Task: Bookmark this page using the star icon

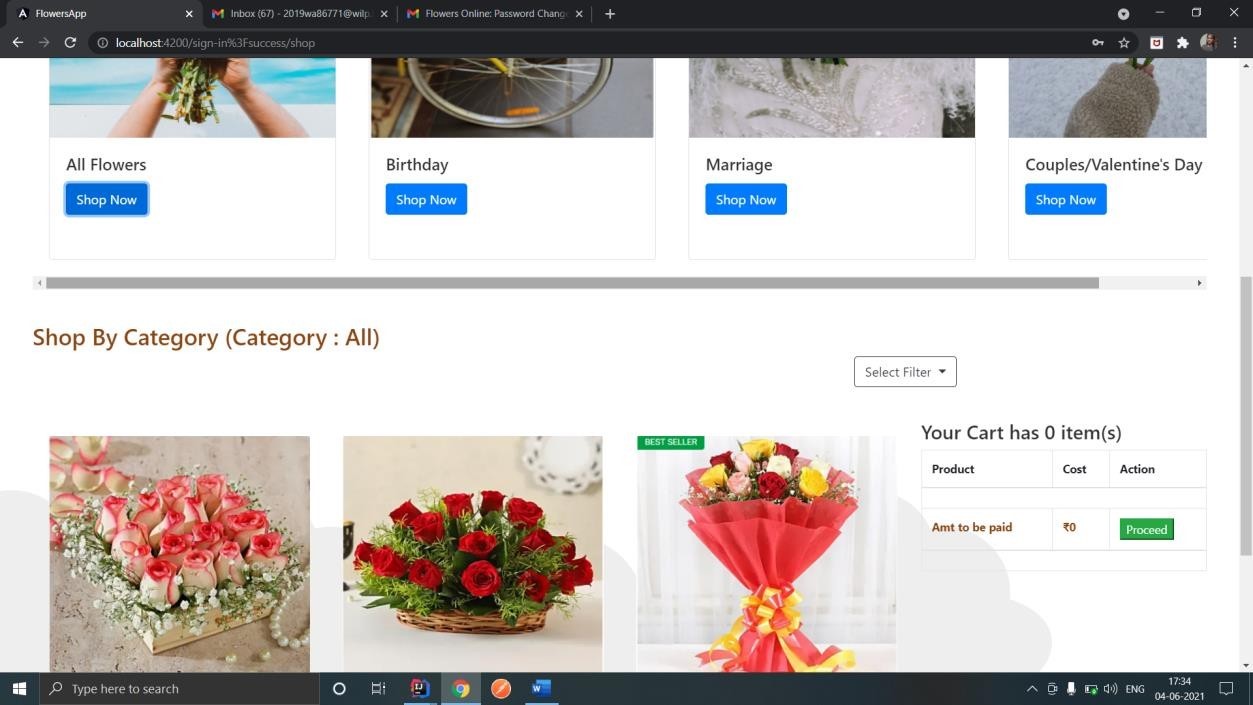Action: pos(1123,43)
